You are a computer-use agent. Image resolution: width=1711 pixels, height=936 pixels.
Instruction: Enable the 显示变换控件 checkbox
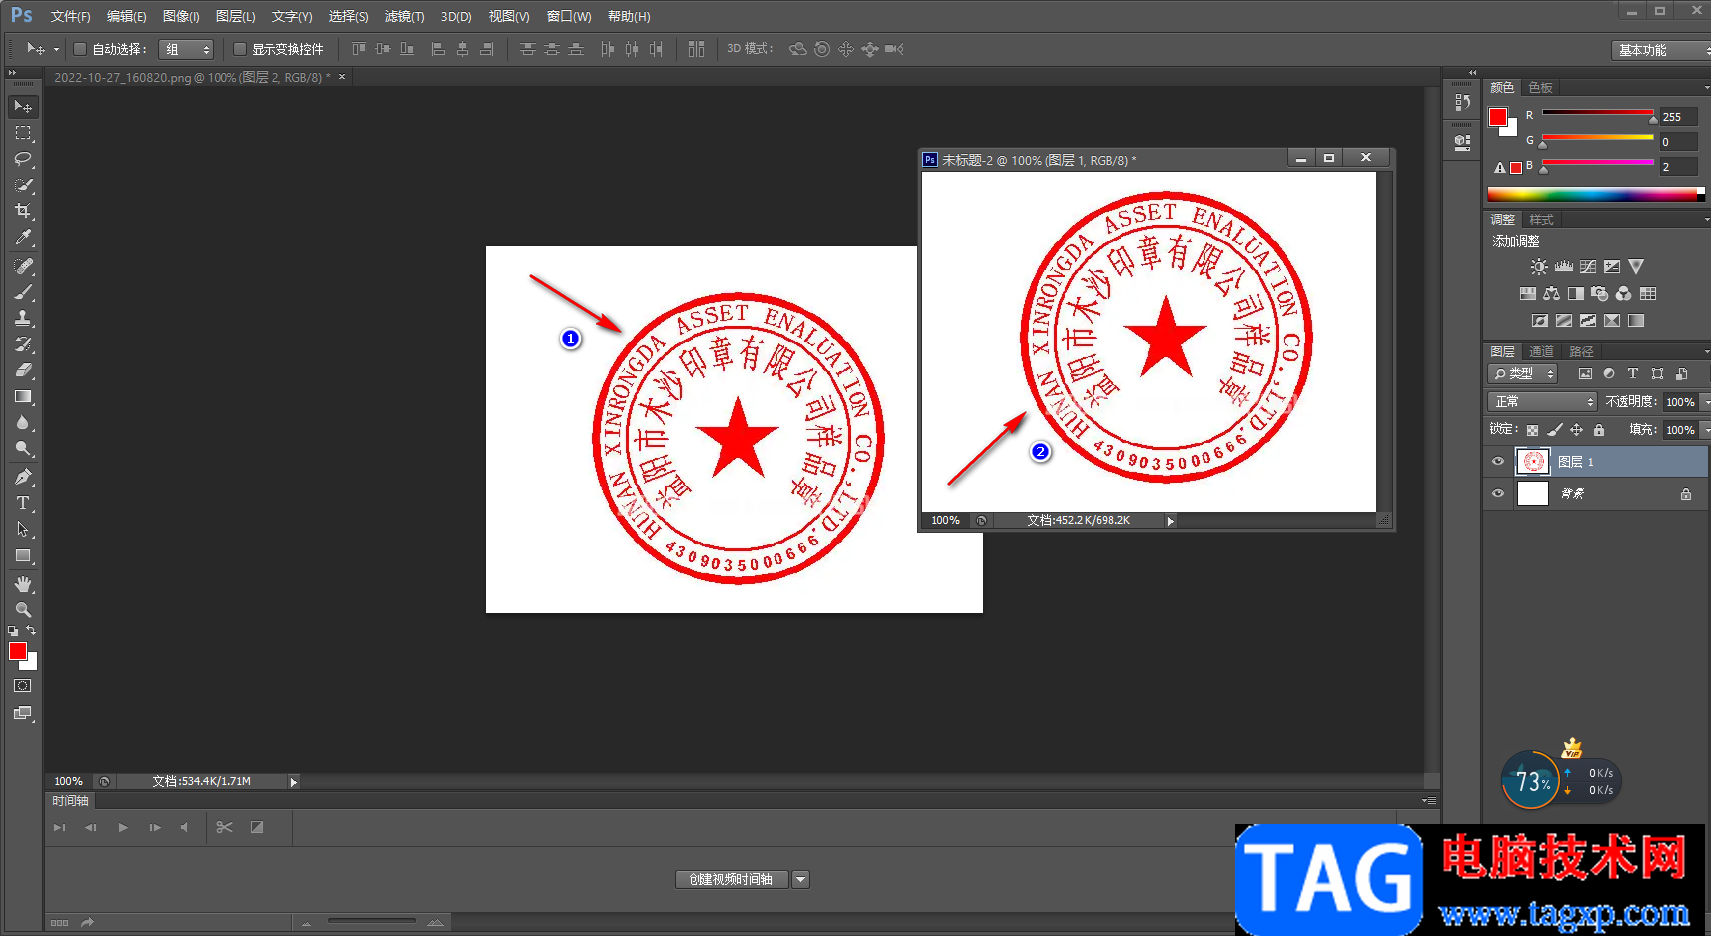pyautogui.click(x=240, y=49)
